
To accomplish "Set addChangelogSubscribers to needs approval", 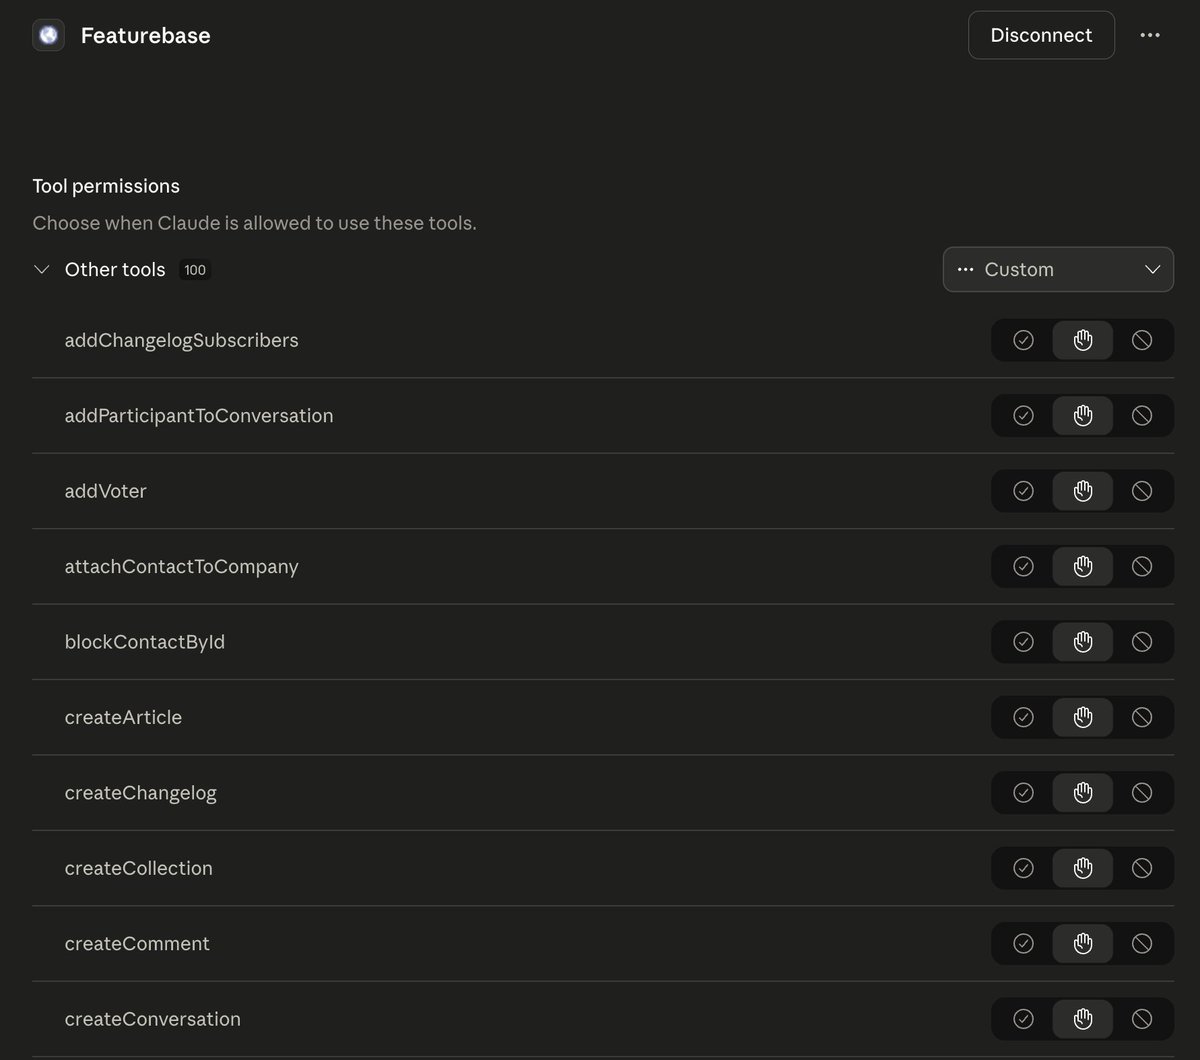I will [1082, 340].
